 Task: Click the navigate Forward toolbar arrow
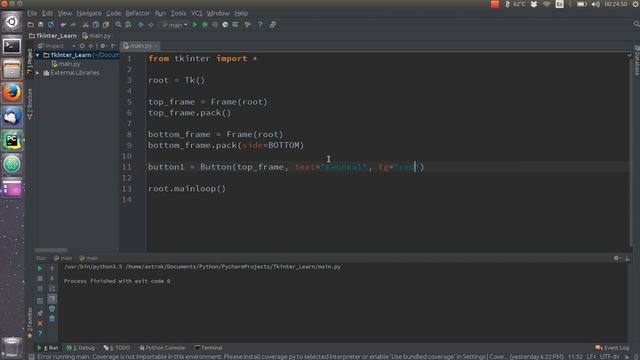(x=151, y=24)
